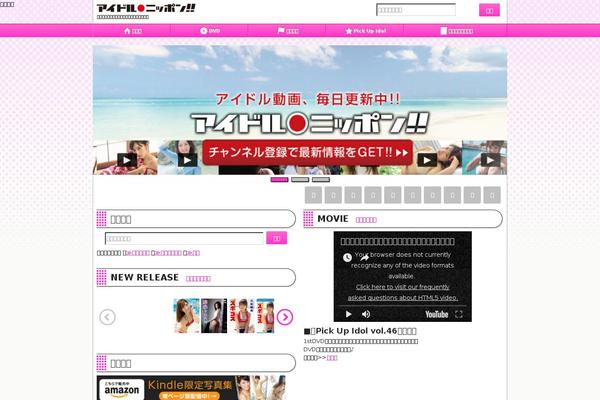Open the DVD disc icon menu item
This screenshot has width=600, height=400.
click(210, 31)
